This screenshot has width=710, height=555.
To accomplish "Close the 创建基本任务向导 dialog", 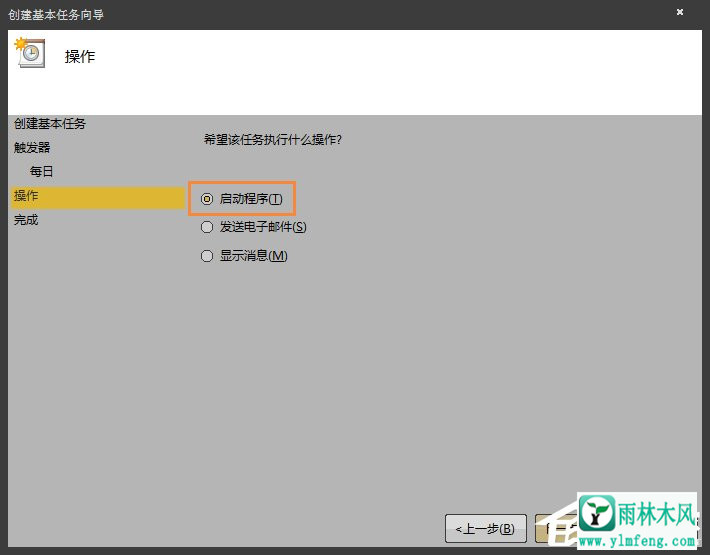I will pyautogui.click(x=680, y=12).
